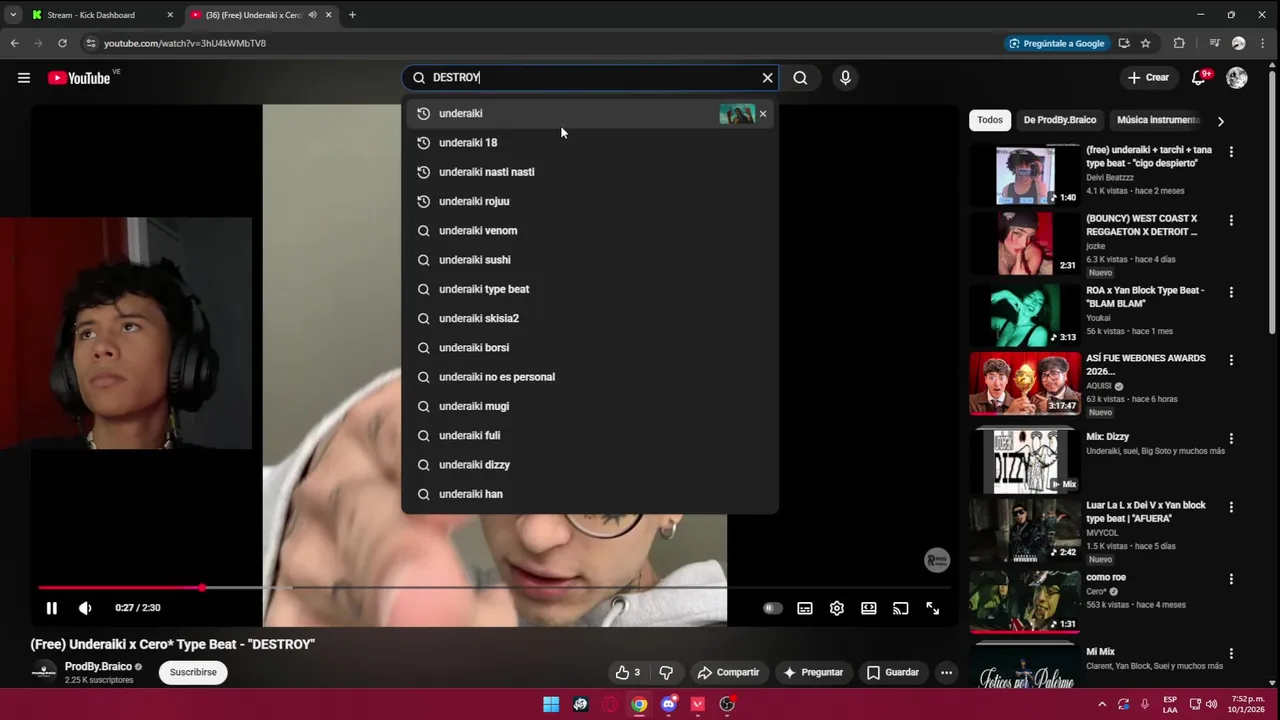Pick the 'underaiki no es personal' suggestion

tap(590, 377)
